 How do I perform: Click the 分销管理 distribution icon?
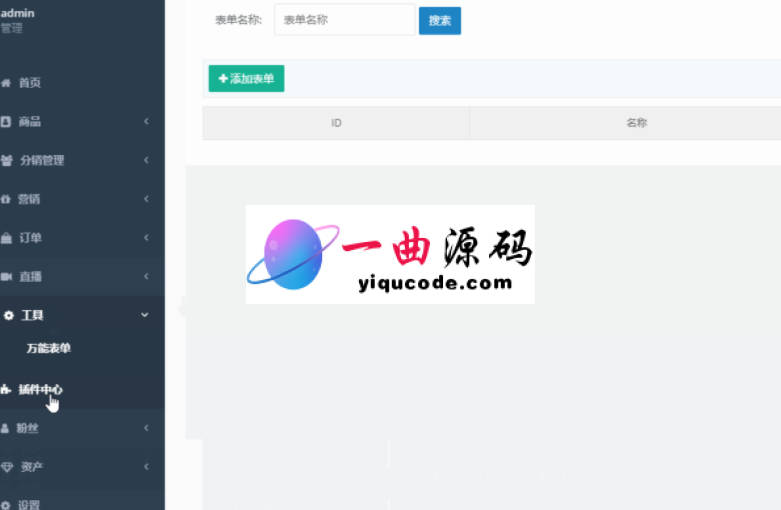click(x=6, y=160)
